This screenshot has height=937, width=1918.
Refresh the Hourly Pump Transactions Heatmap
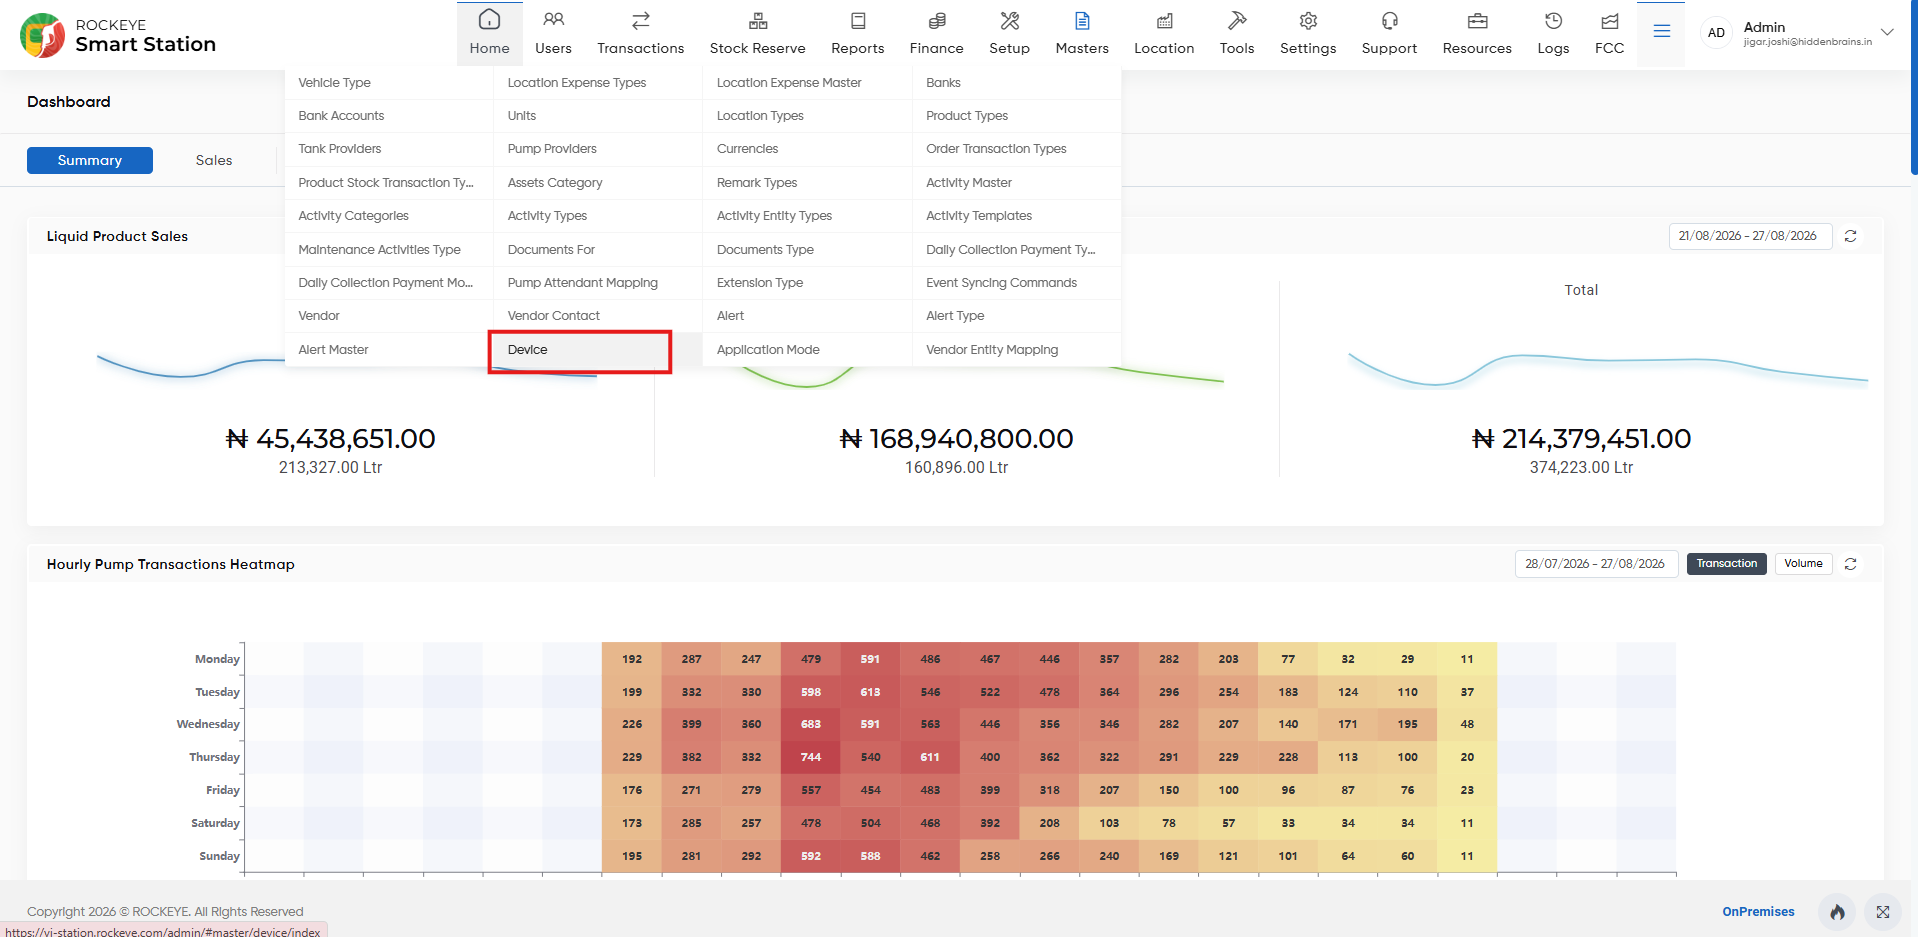(1851, 564)
